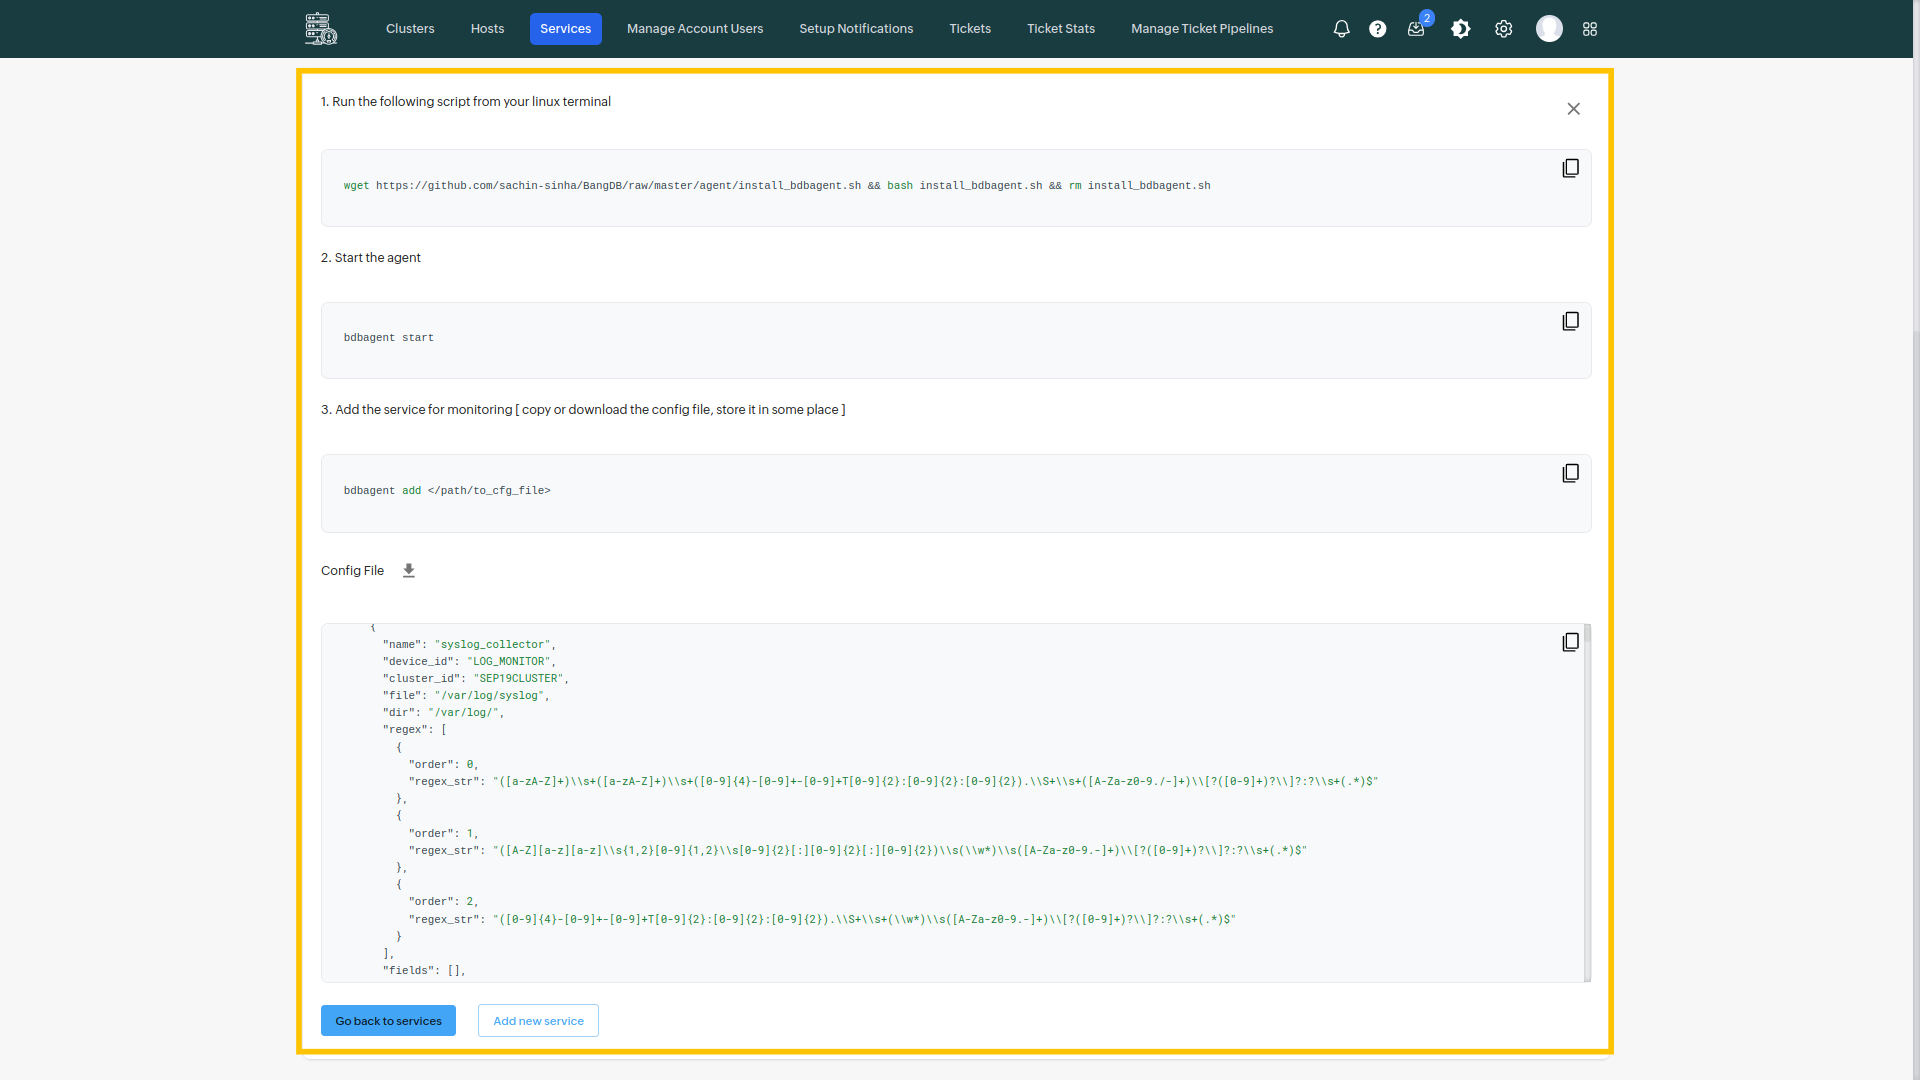Click "Config File" label
Viewport: 1920px width, 1080px height.
coord(352,571)
